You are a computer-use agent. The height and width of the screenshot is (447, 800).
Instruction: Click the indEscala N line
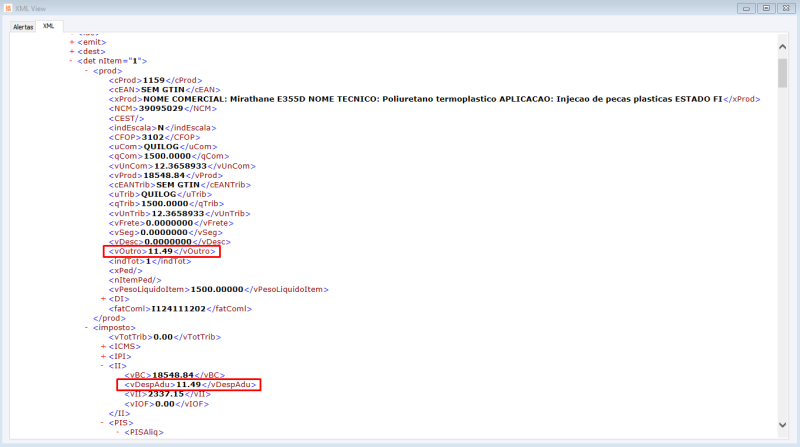(x=162, y=128)
